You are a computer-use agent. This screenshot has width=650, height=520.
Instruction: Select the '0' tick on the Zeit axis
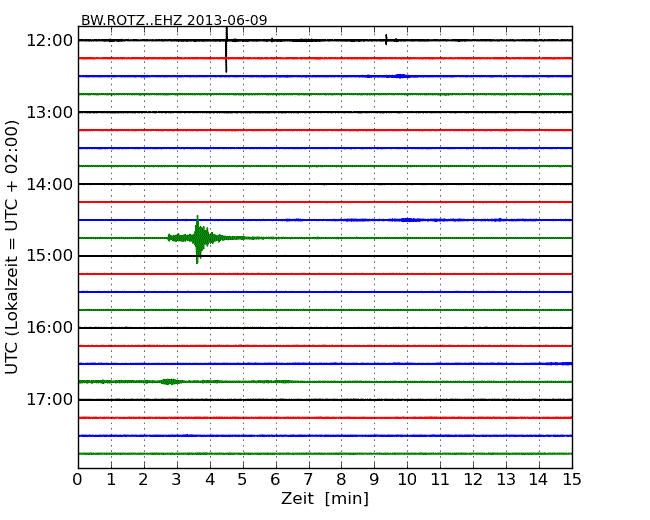pyautogui.click(x=78, y=480)
